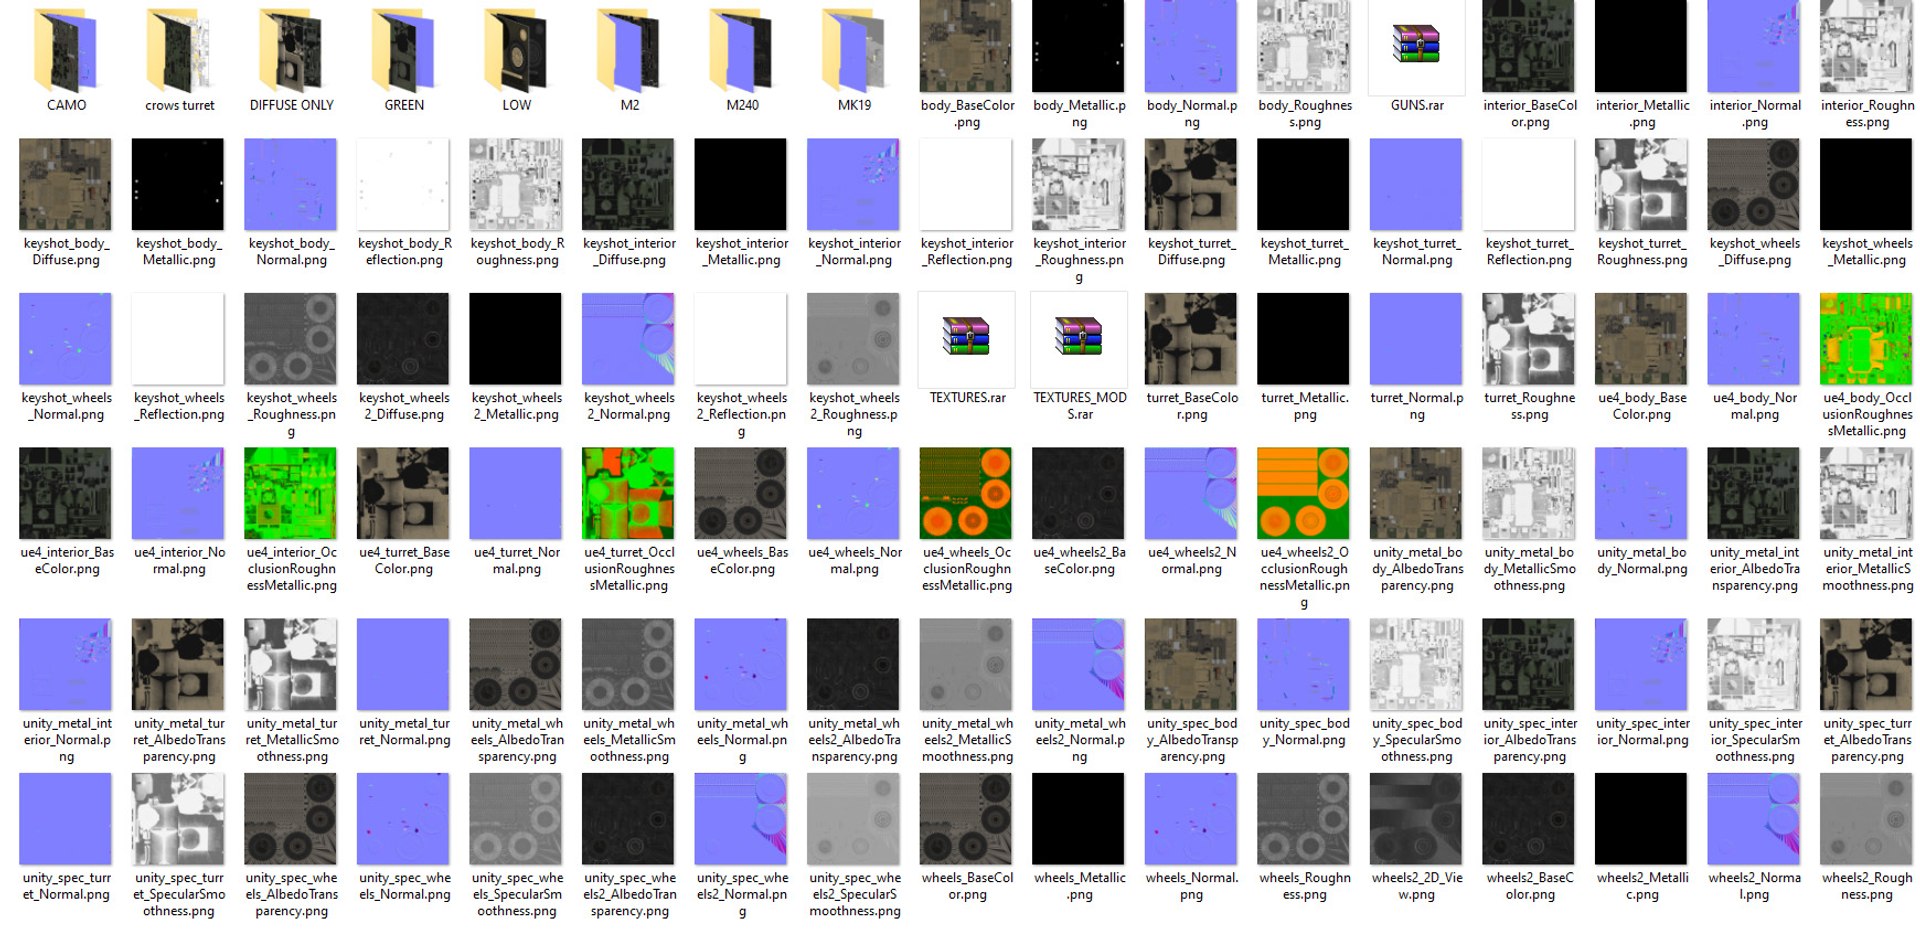This screenshot has height=935, width=1920.
Task: Select the crows turret folder
Action: (179, 48)
